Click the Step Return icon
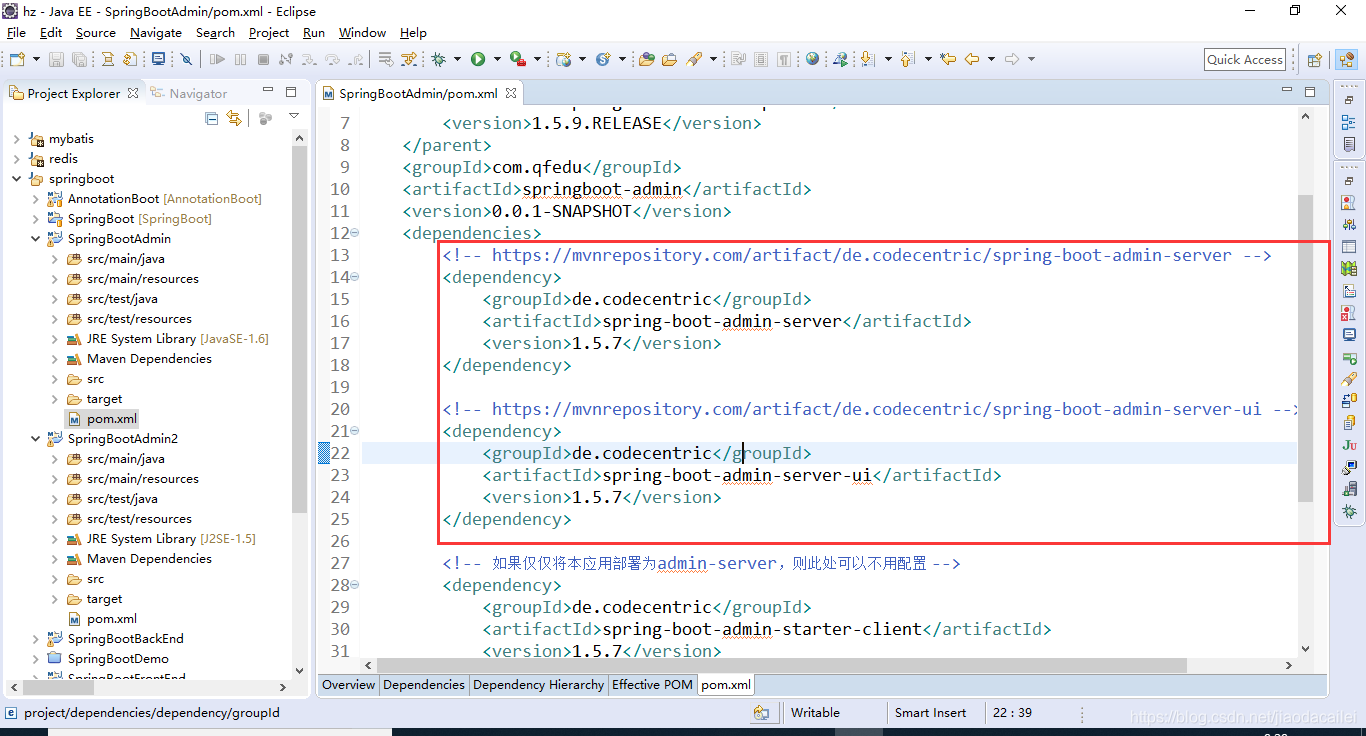This screenshot has height=736, width=1366. (x=355, y=59)
